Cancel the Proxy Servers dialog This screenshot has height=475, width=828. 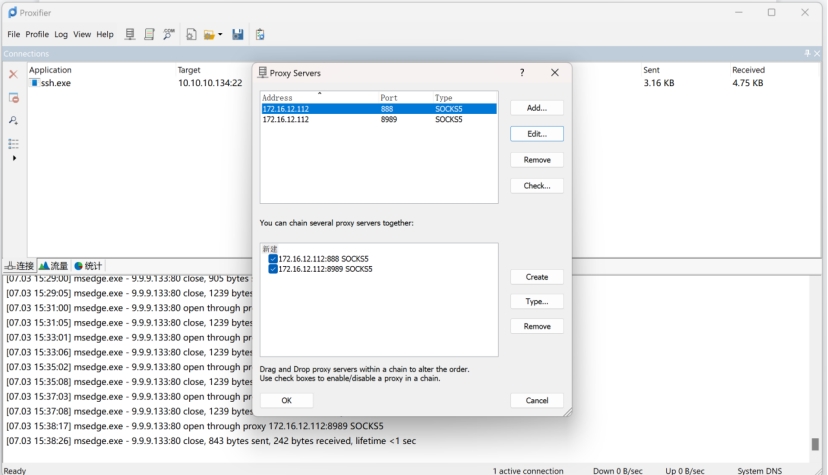537,401
